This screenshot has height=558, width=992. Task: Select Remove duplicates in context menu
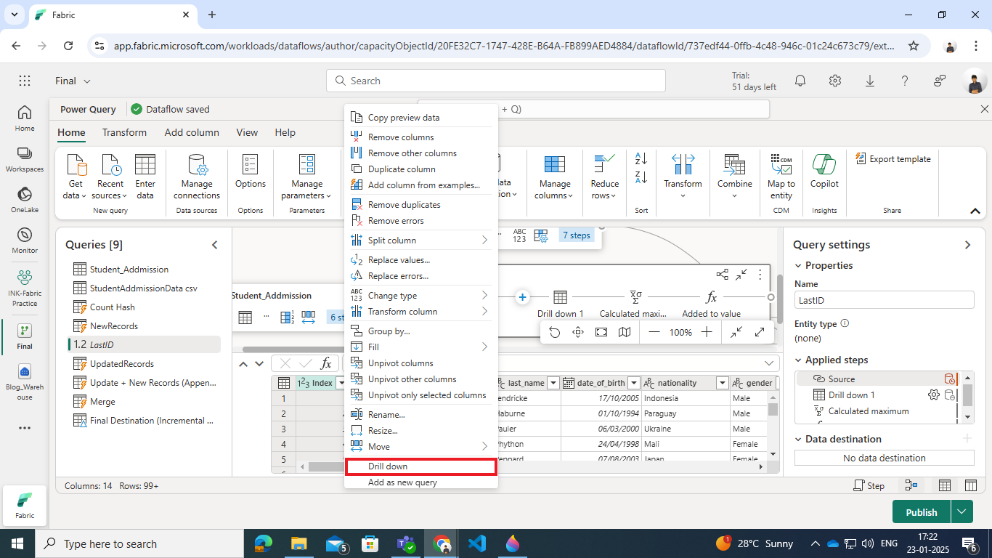[421, 204]
